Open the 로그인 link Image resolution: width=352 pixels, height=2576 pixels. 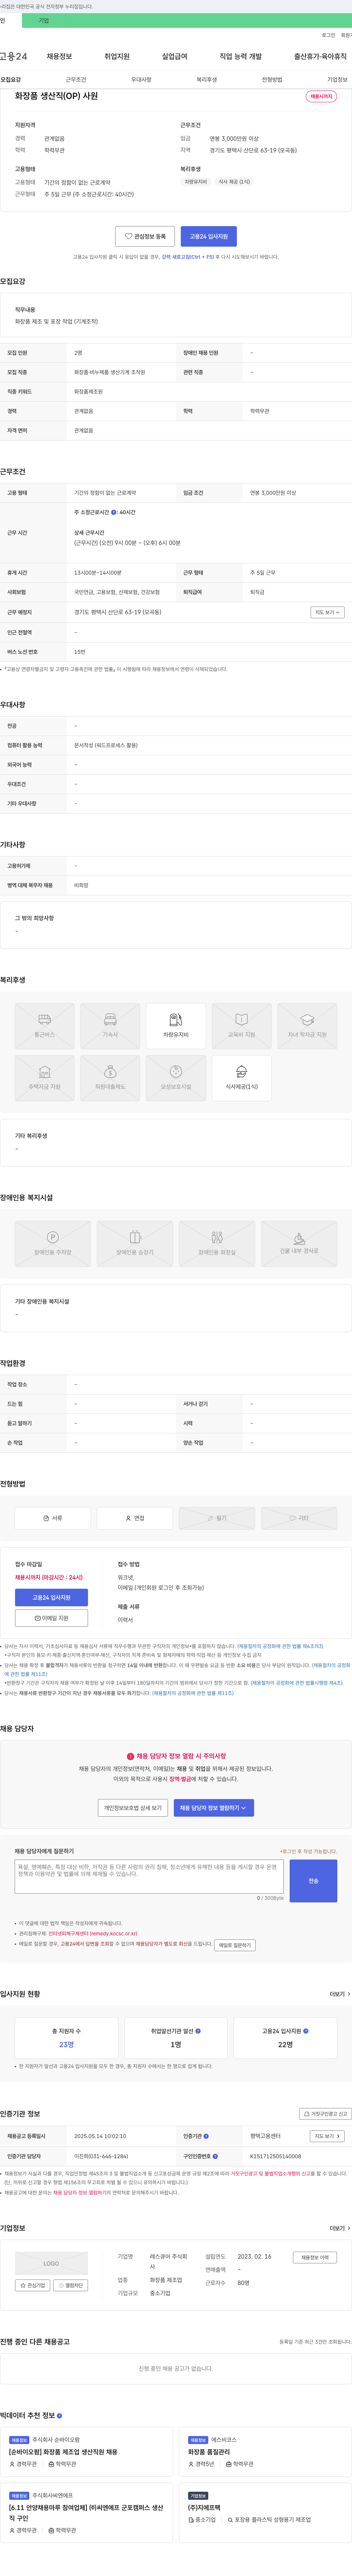click(x=328, y=35)
